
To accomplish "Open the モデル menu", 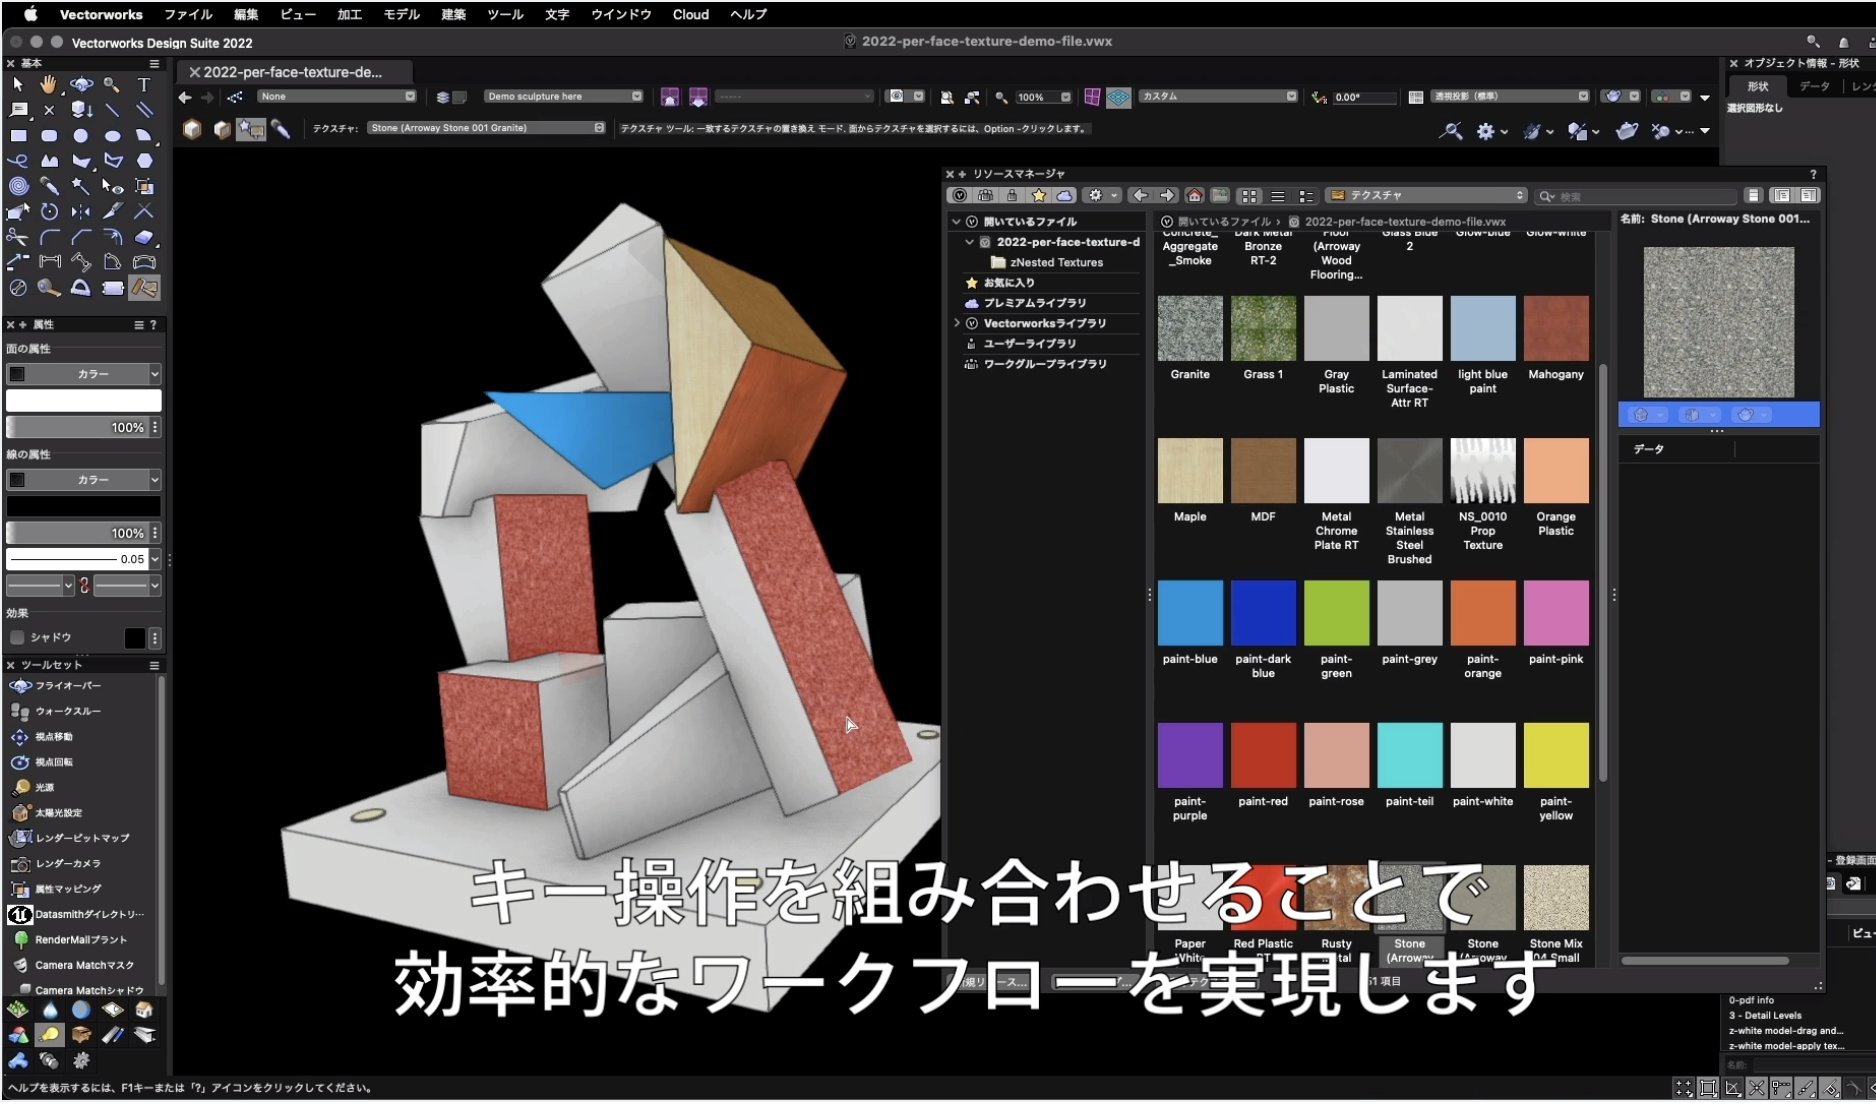I will [402, 14].
